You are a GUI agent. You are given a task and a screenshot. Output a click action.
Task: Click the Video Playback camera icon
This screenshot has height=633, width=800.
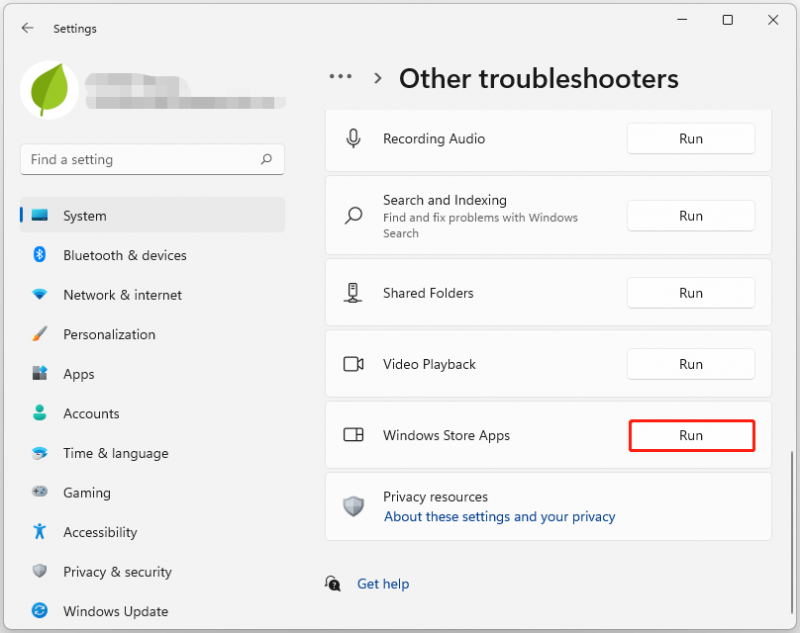tap(354, 364)
